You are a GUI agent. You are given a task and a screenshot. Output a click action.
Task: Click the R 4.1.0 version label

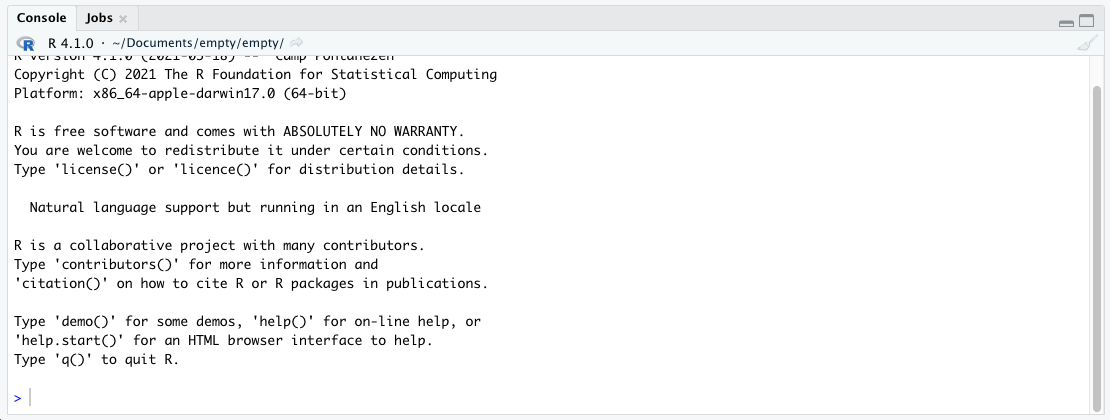[x=70, y=44]
